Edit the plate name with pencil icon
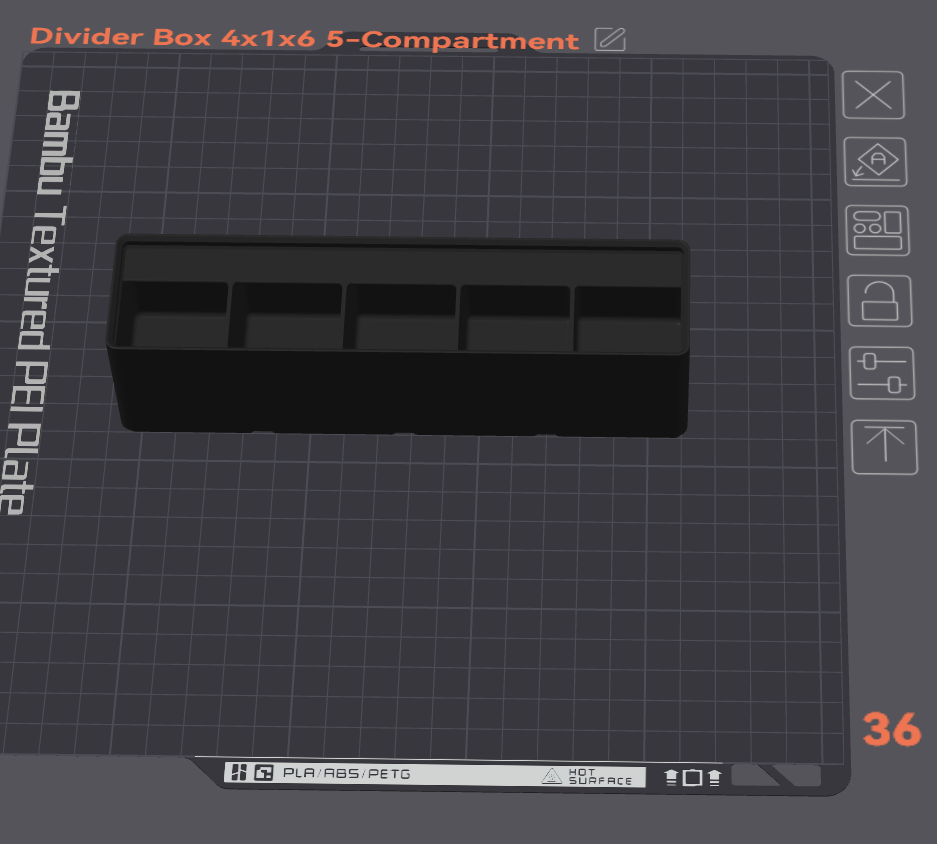 point(610,39)
